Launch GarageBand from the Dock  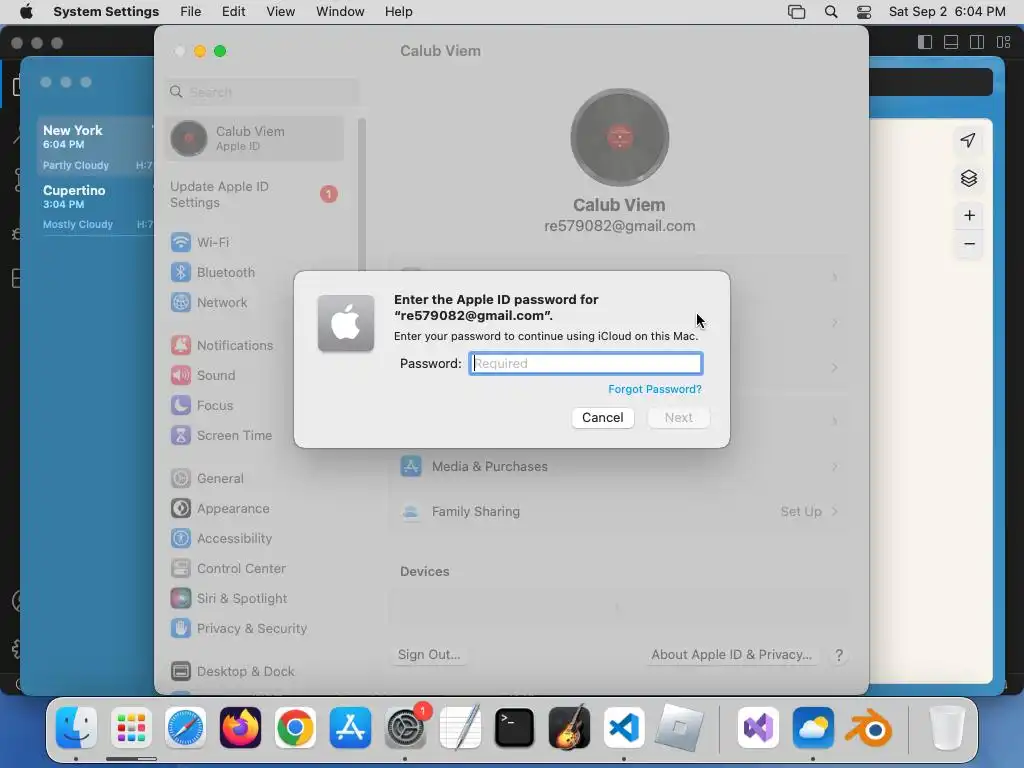[x=569, y=728]
